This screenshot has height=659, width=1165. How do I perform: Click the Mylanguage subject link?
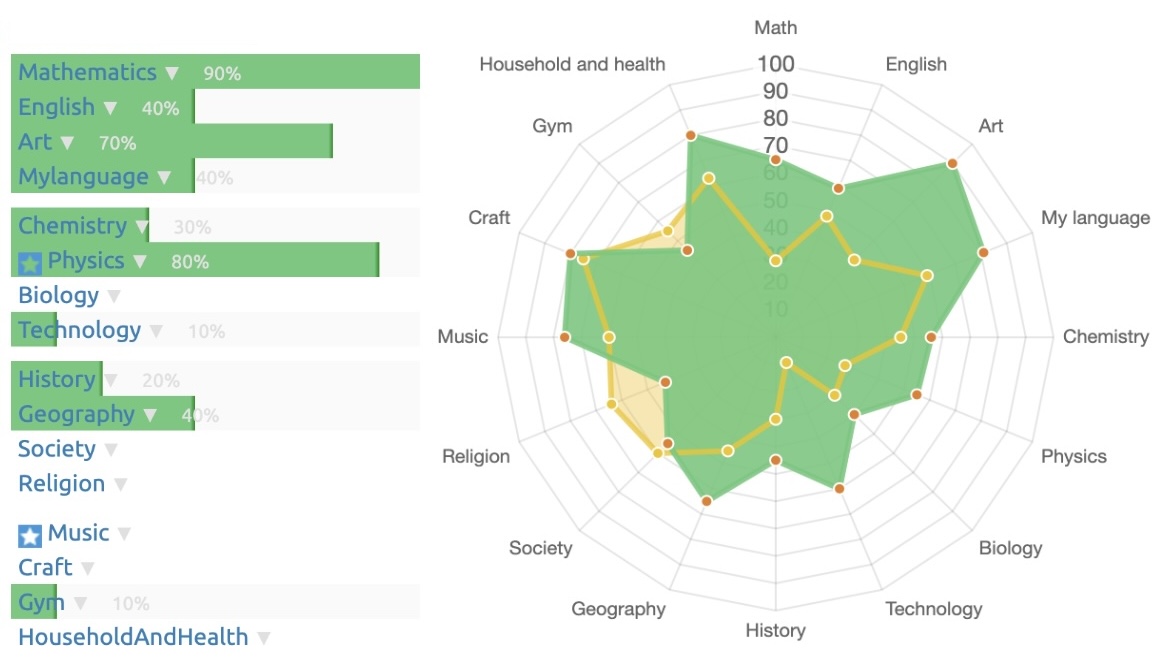pos(83,177)
